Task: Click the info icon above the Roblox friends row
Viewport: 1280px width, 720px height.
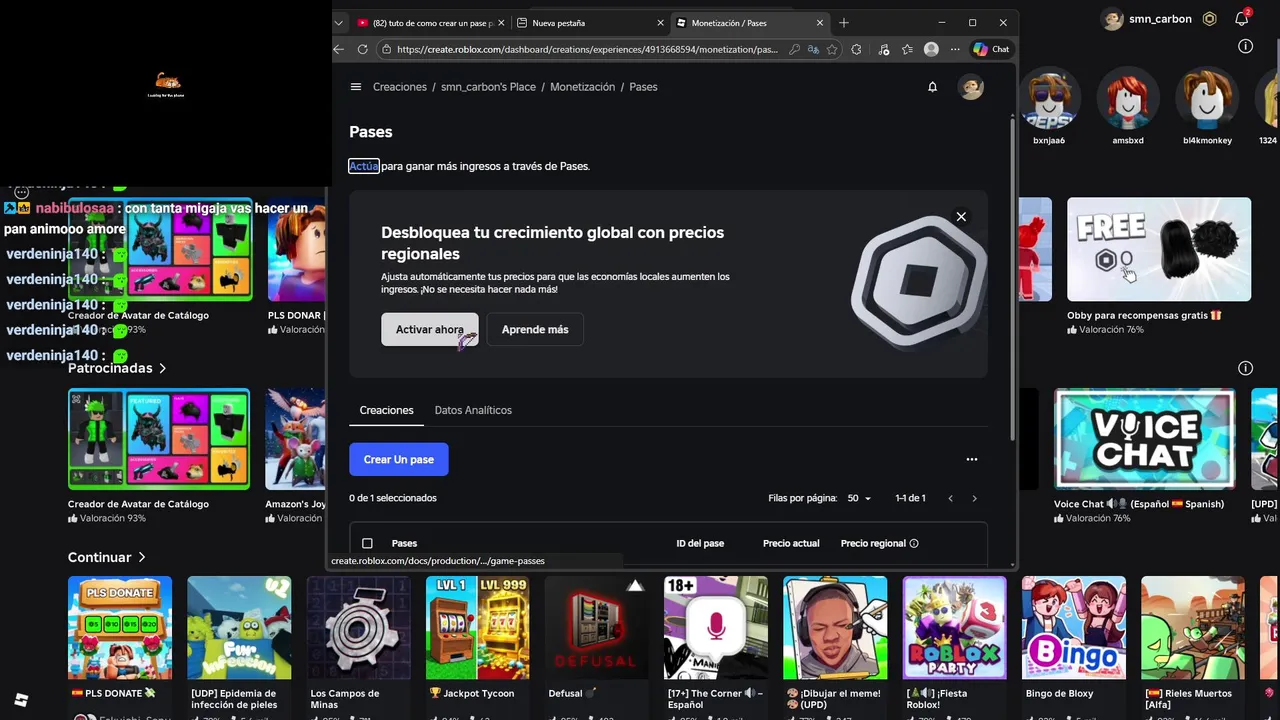Action: [1245, 46]
